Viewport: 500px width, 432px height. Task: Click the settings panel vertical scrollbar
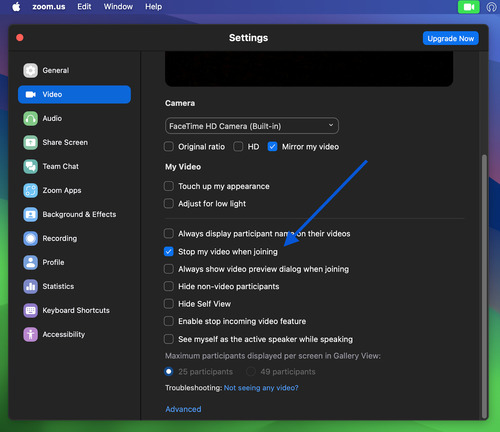[x=485, y=286]
